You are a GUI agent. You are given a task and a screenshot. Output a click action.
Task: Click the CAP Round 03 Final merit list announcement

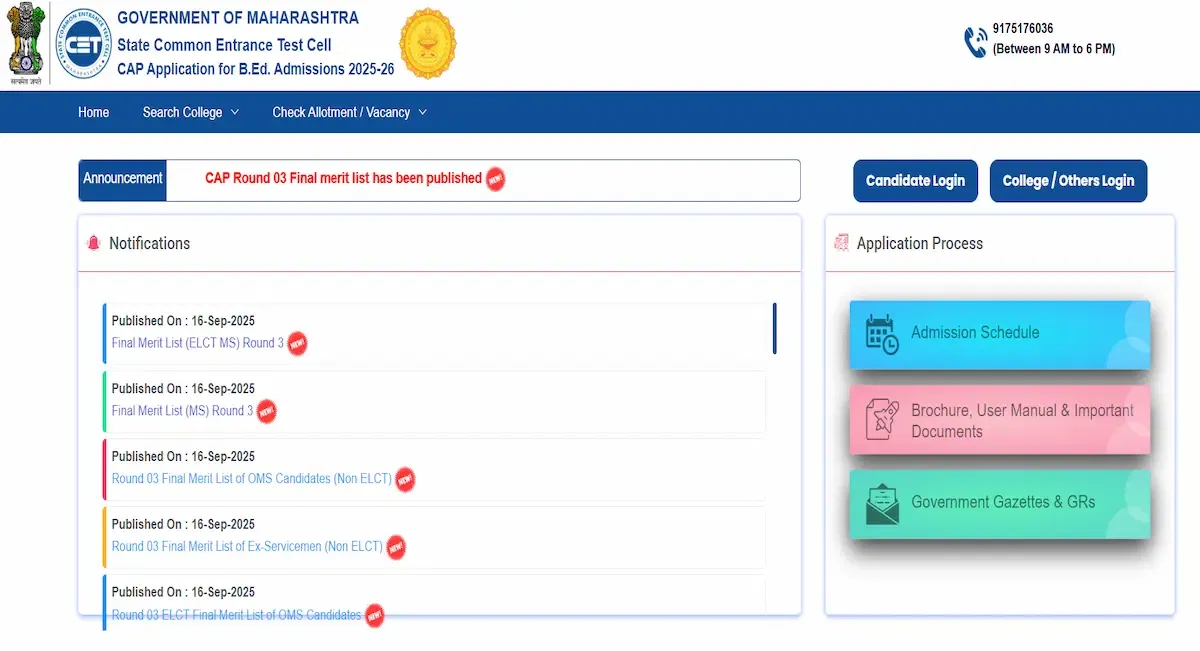pos(343,178)
